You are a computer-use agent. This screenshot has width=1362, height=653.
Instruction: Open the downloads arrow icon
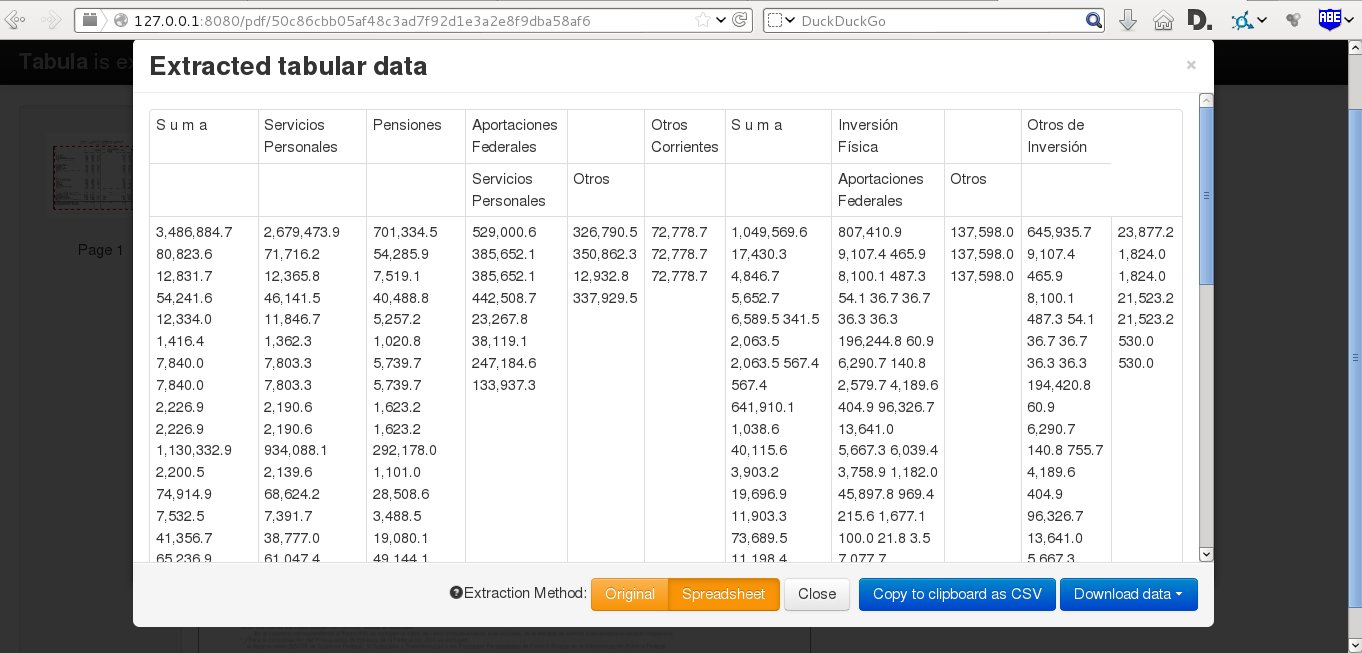1127,20
